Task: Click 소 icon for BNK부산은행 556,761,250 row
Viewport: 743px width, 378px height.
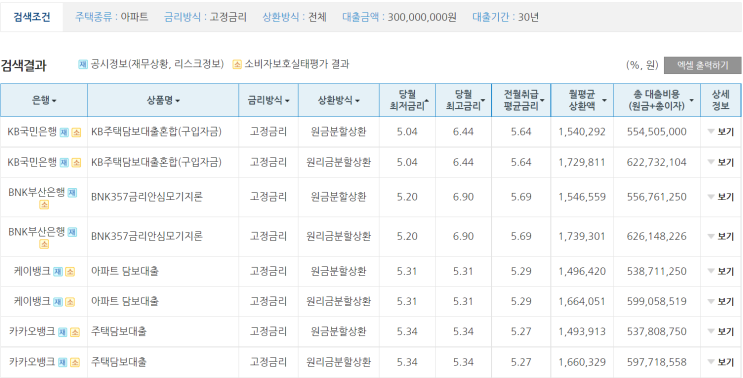Action: click(44, 205)
